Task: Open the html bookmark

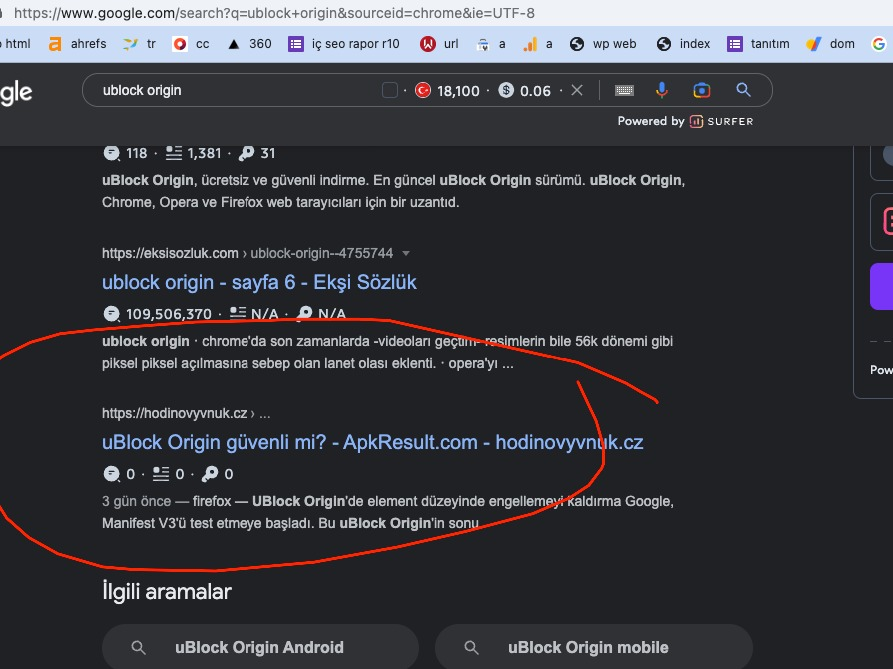Action: pos(17,44)
